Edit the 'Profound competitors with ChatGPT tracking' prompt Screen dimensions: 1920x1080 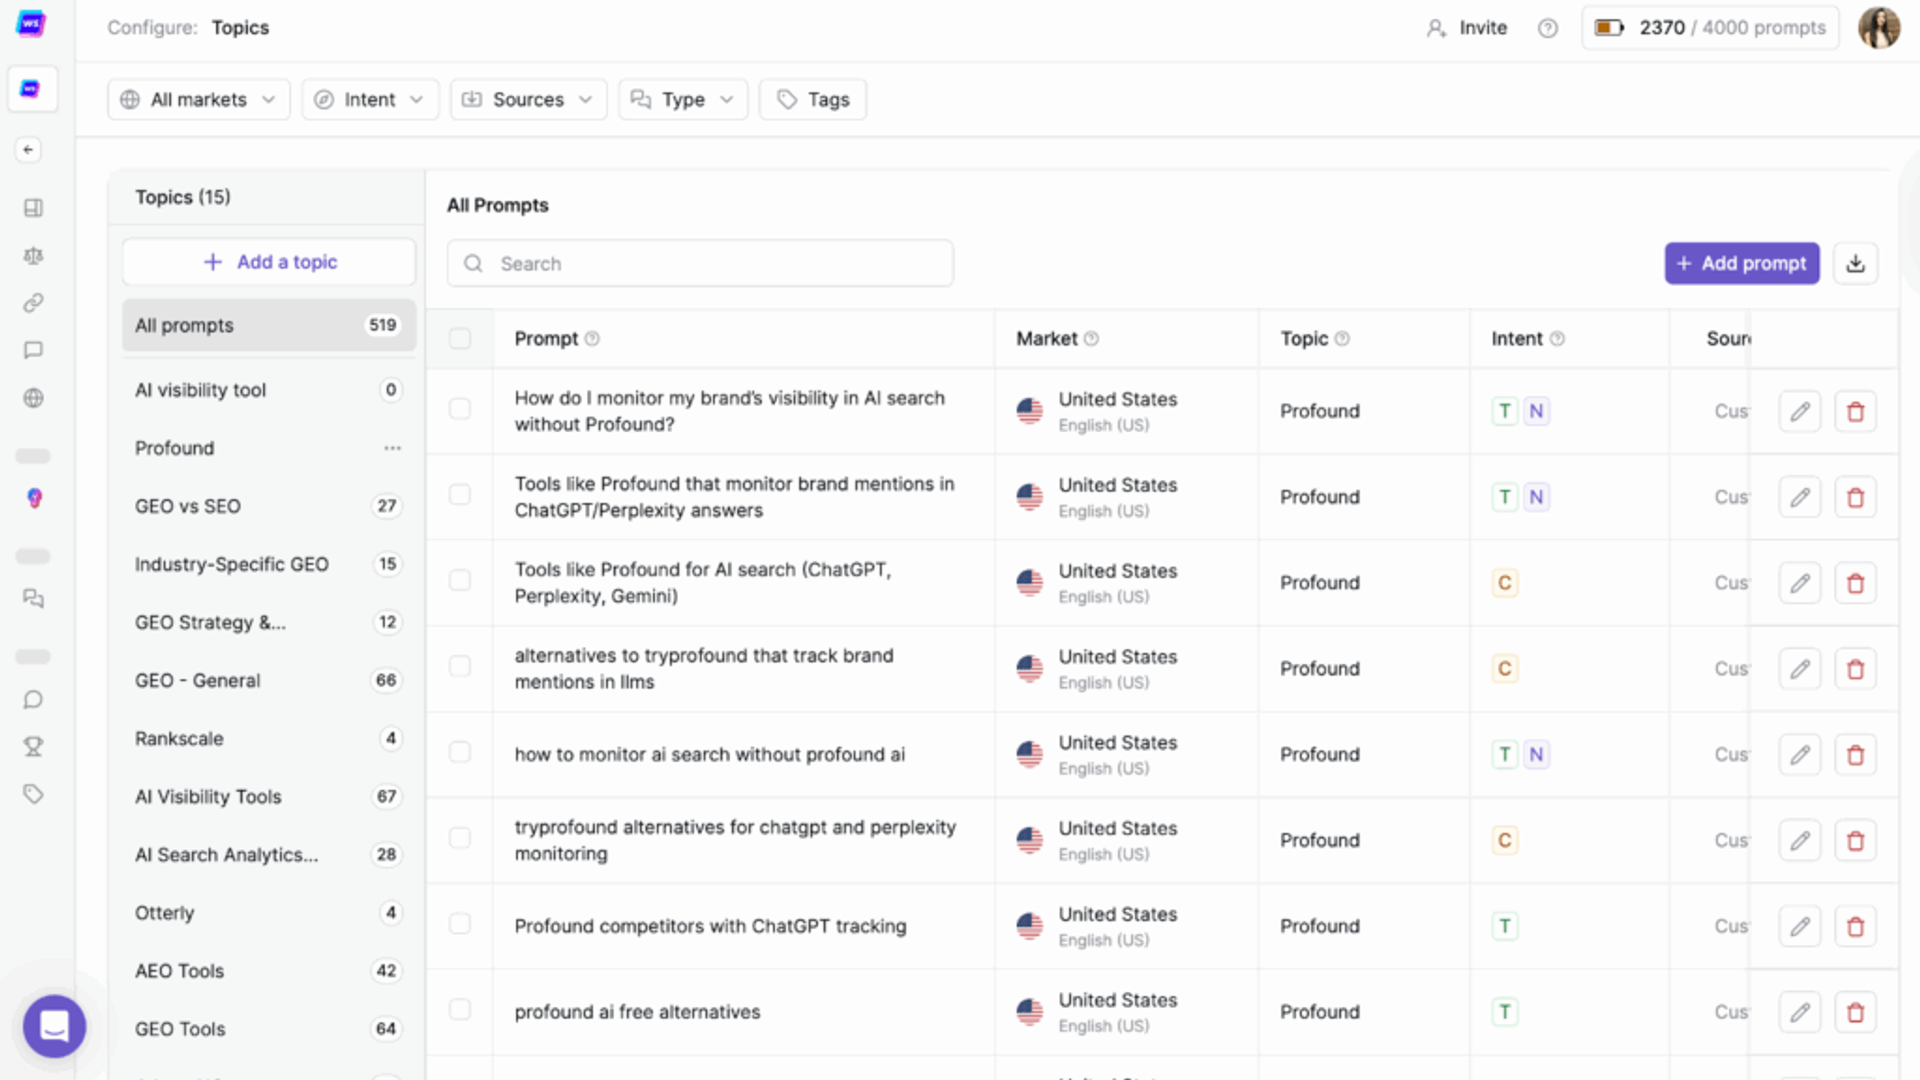1800,927
